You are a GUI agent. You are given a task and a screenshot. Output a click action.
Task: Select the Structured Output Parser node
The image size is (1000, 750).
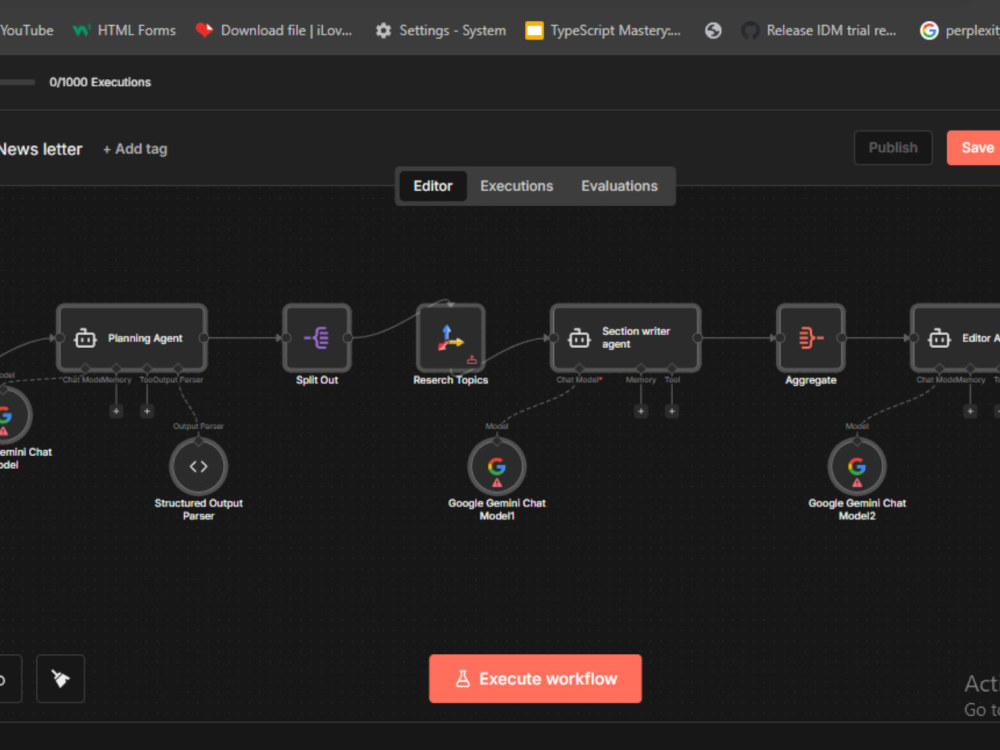[x=198, y=467]
